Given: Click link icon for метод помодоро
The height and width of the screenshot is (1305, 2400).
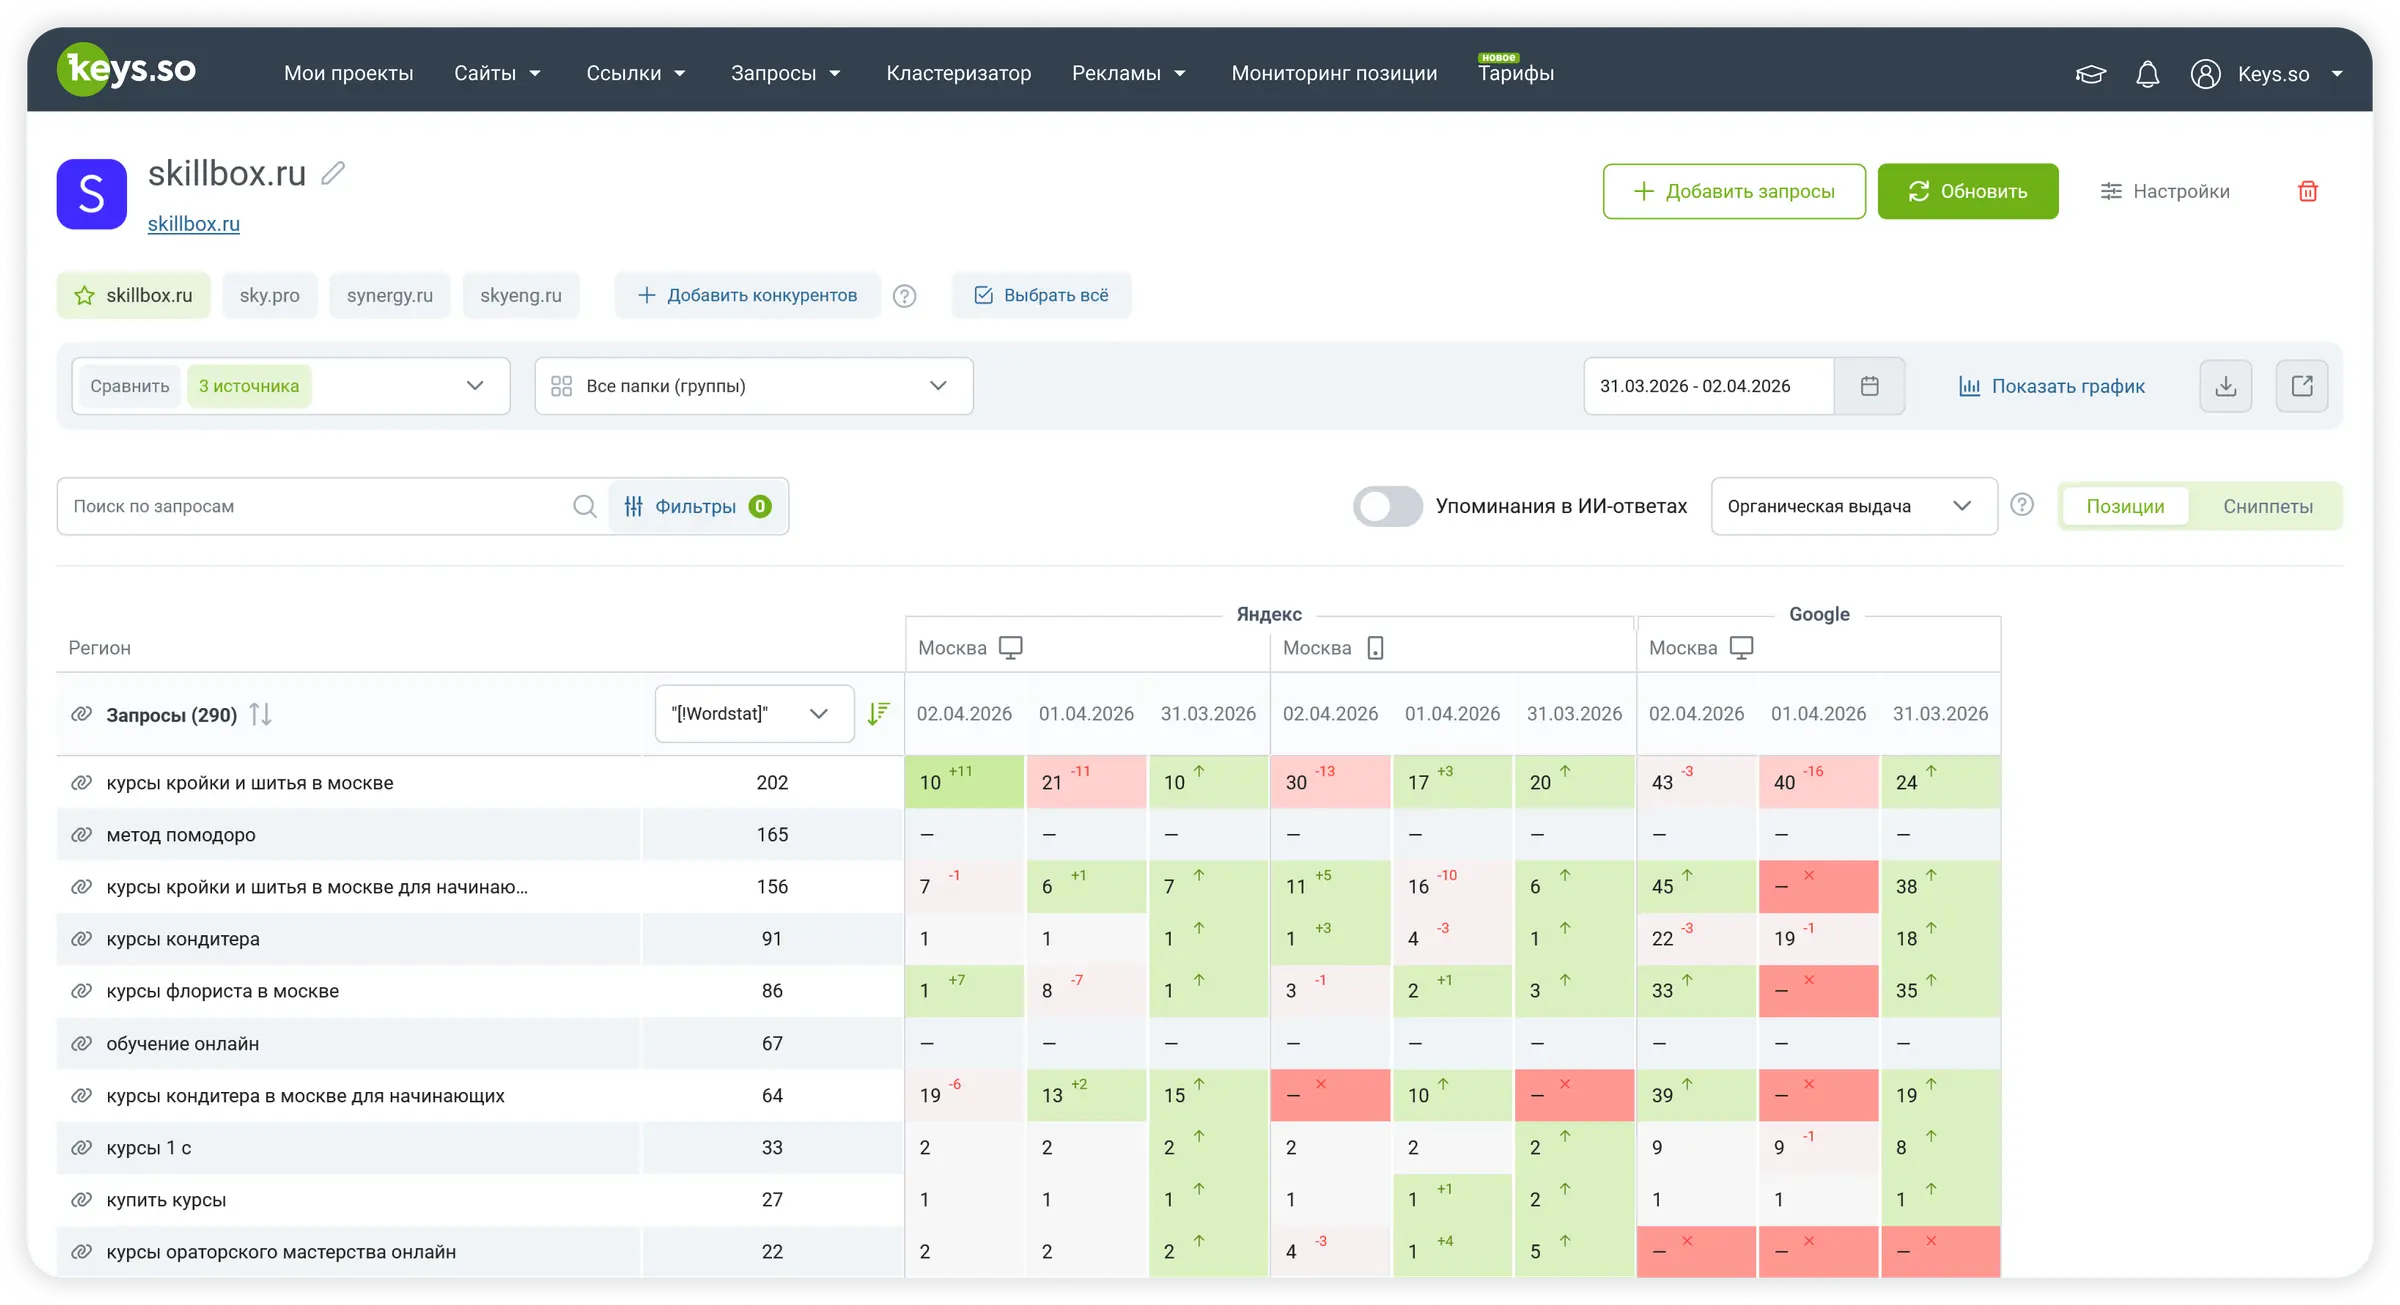Looking at the screenshot, I should tap(82, 835).
